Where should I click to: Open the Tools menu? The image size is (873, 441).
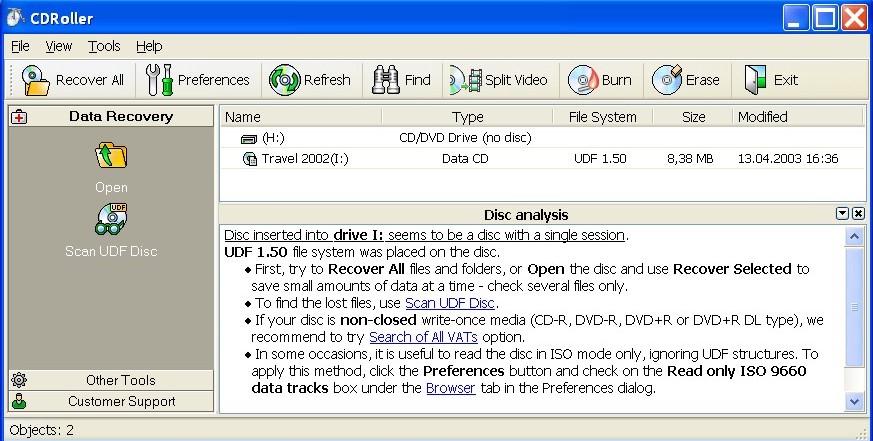[104, 46]
